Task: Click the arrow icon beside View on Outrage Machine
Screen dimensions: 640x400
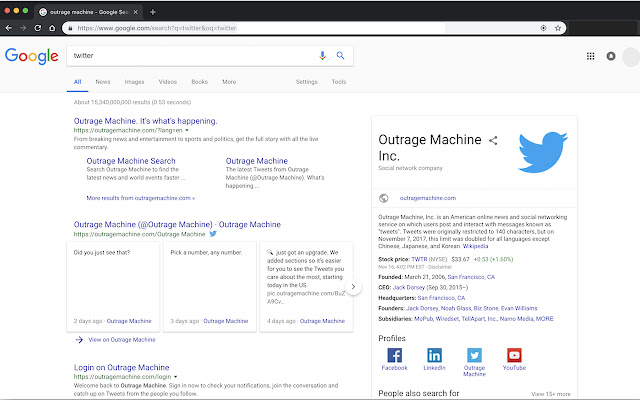Action: [x=79, y=340]
